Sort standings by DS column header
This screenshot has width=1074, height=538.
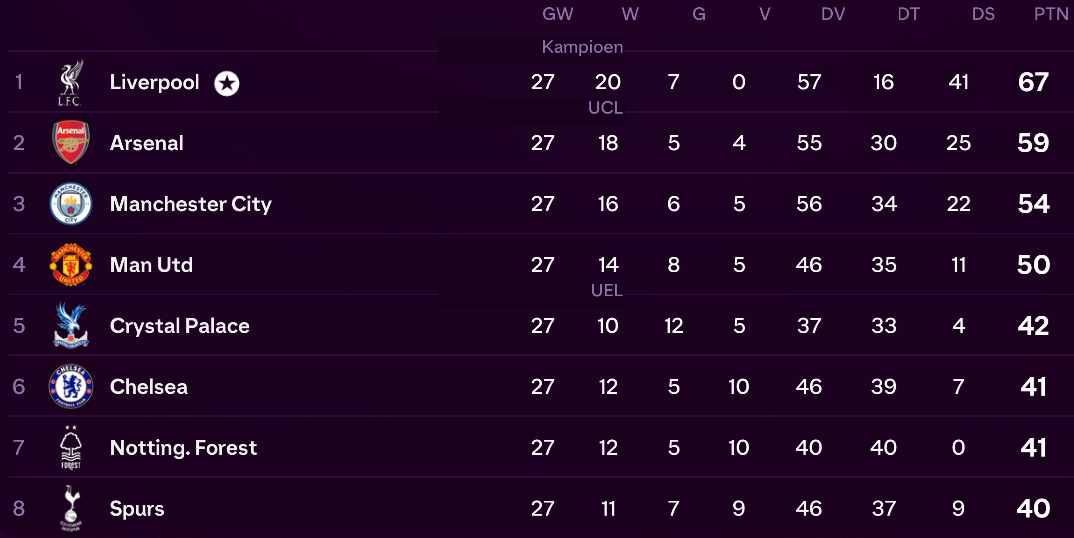coord(983,14)
